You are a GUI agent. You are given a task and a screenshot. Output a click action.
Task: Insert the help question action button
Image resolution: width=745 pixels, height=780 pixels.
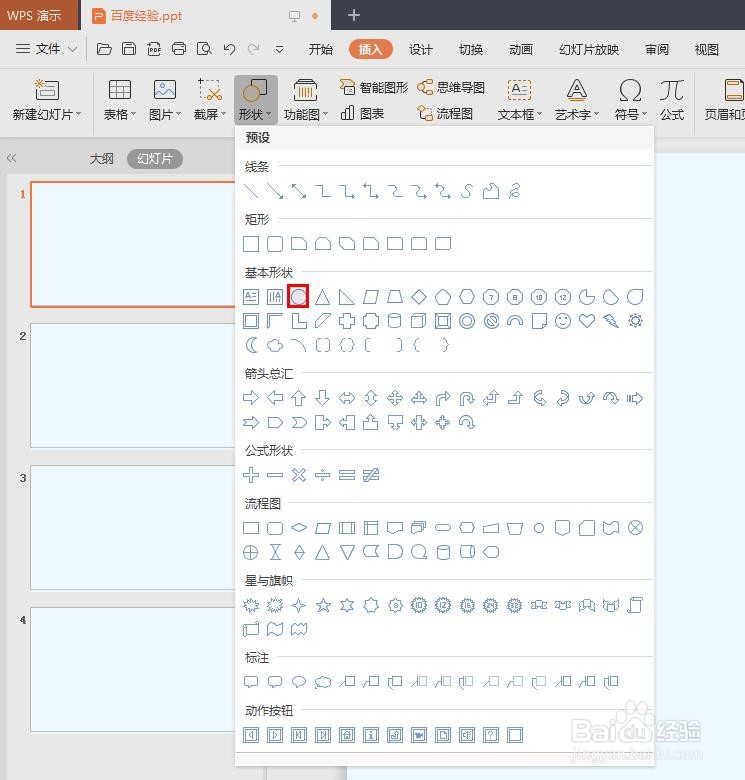point(491,735)
